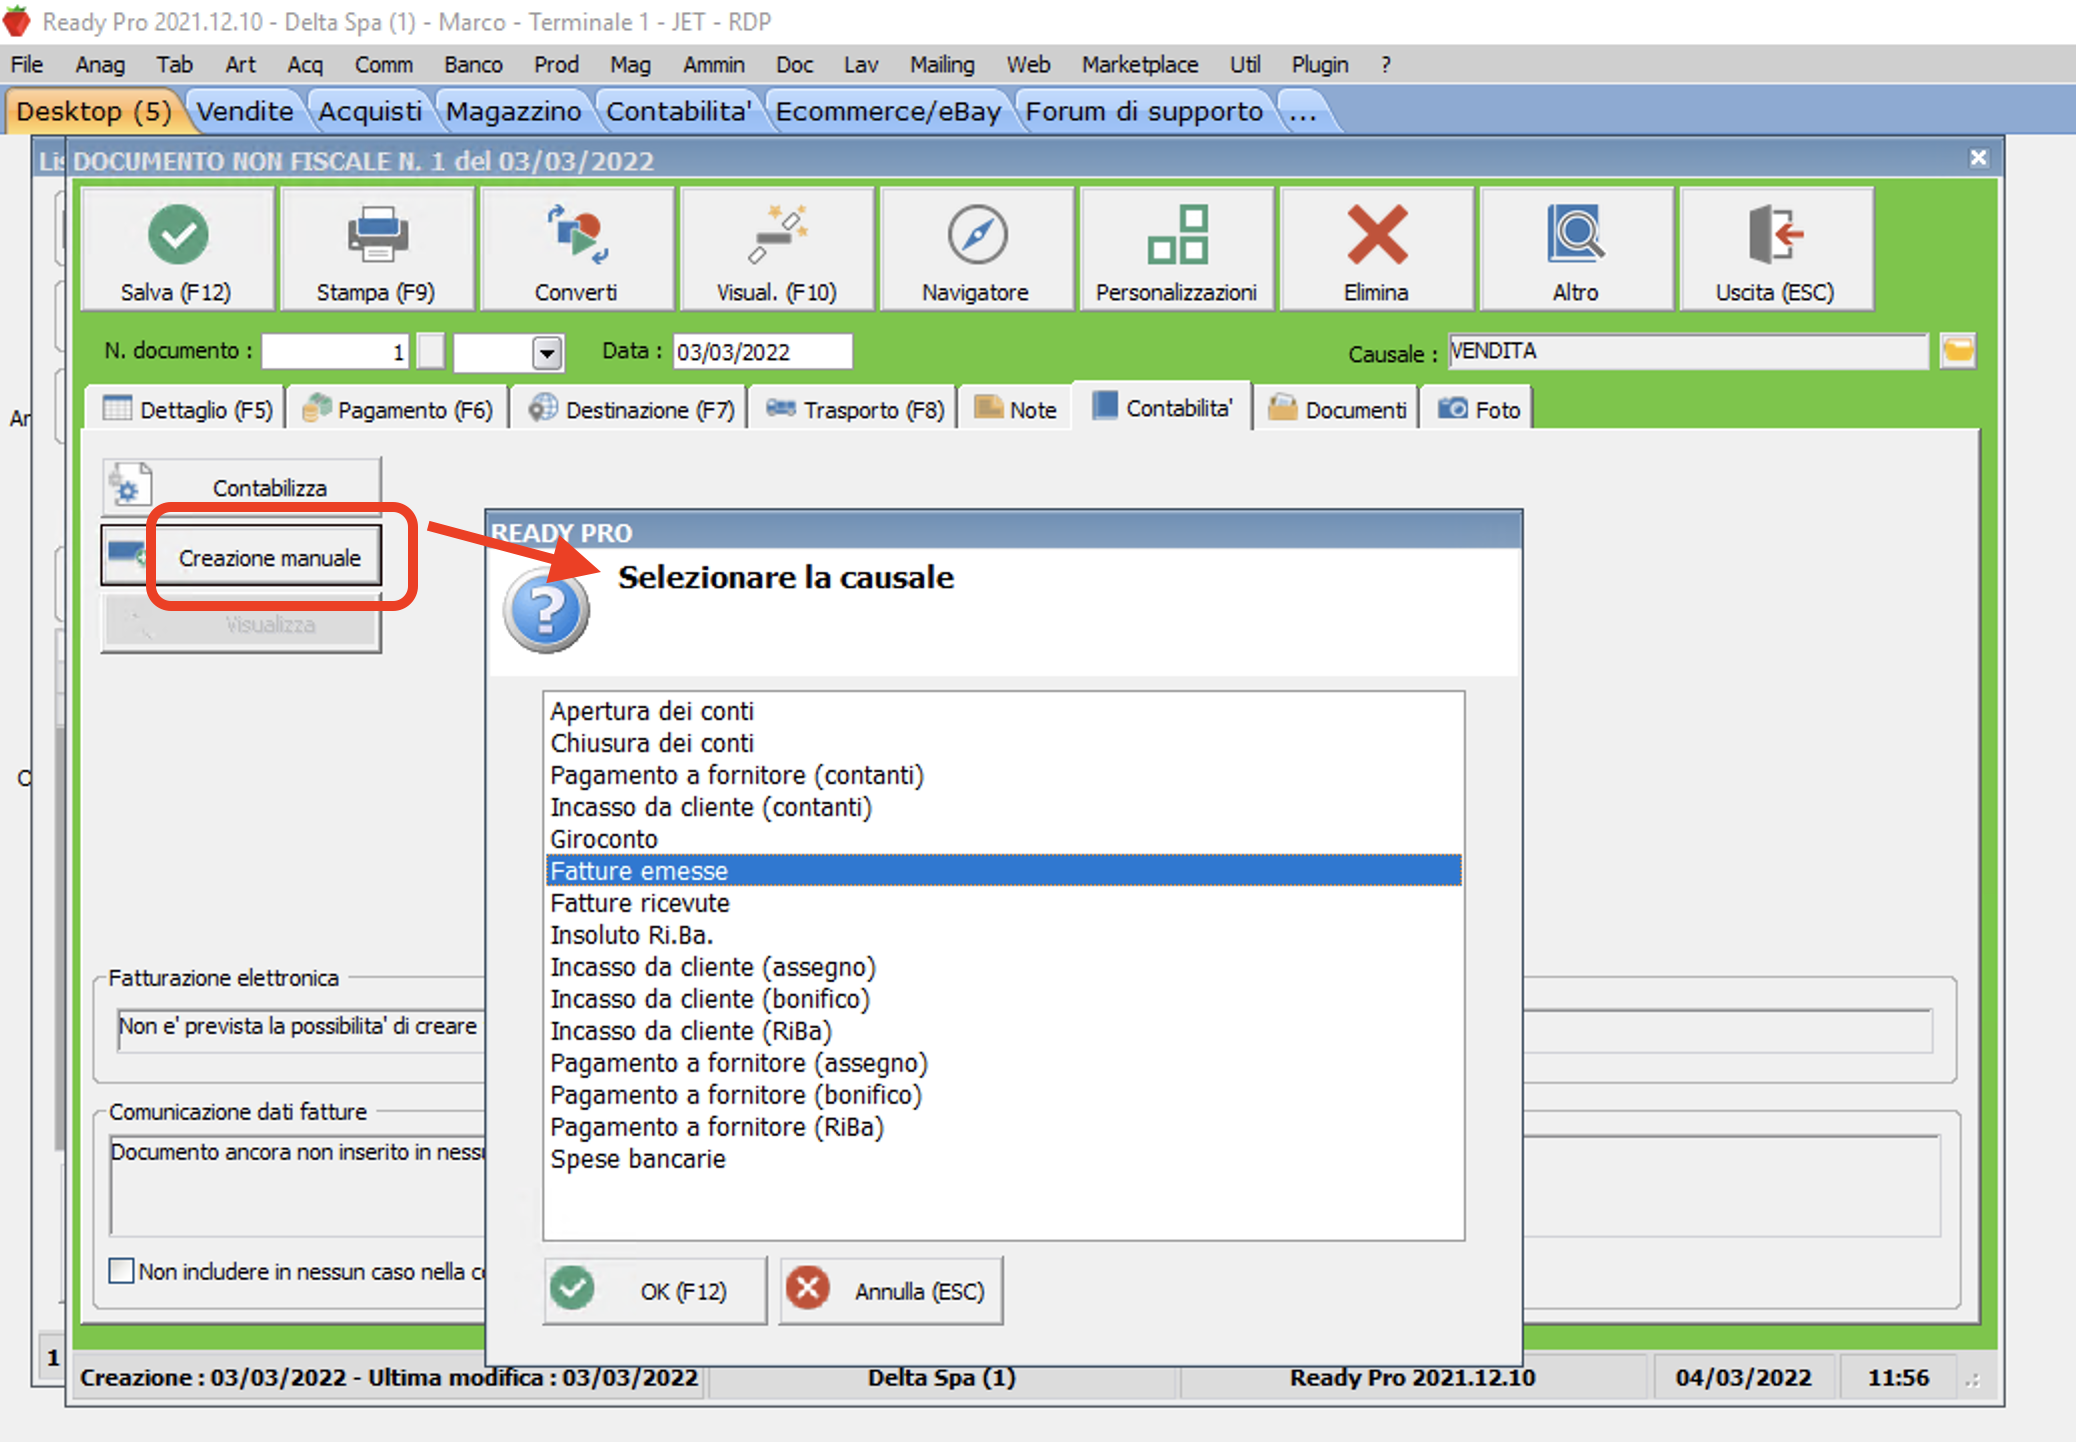
Task: Switch to the Desktop (5) tab
Action: (94, 111)
